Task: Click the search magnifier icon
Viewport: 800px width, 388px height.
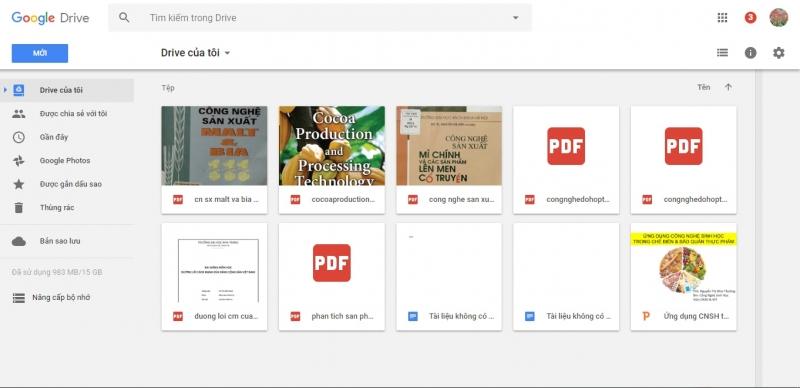Action: pos(124,17)
